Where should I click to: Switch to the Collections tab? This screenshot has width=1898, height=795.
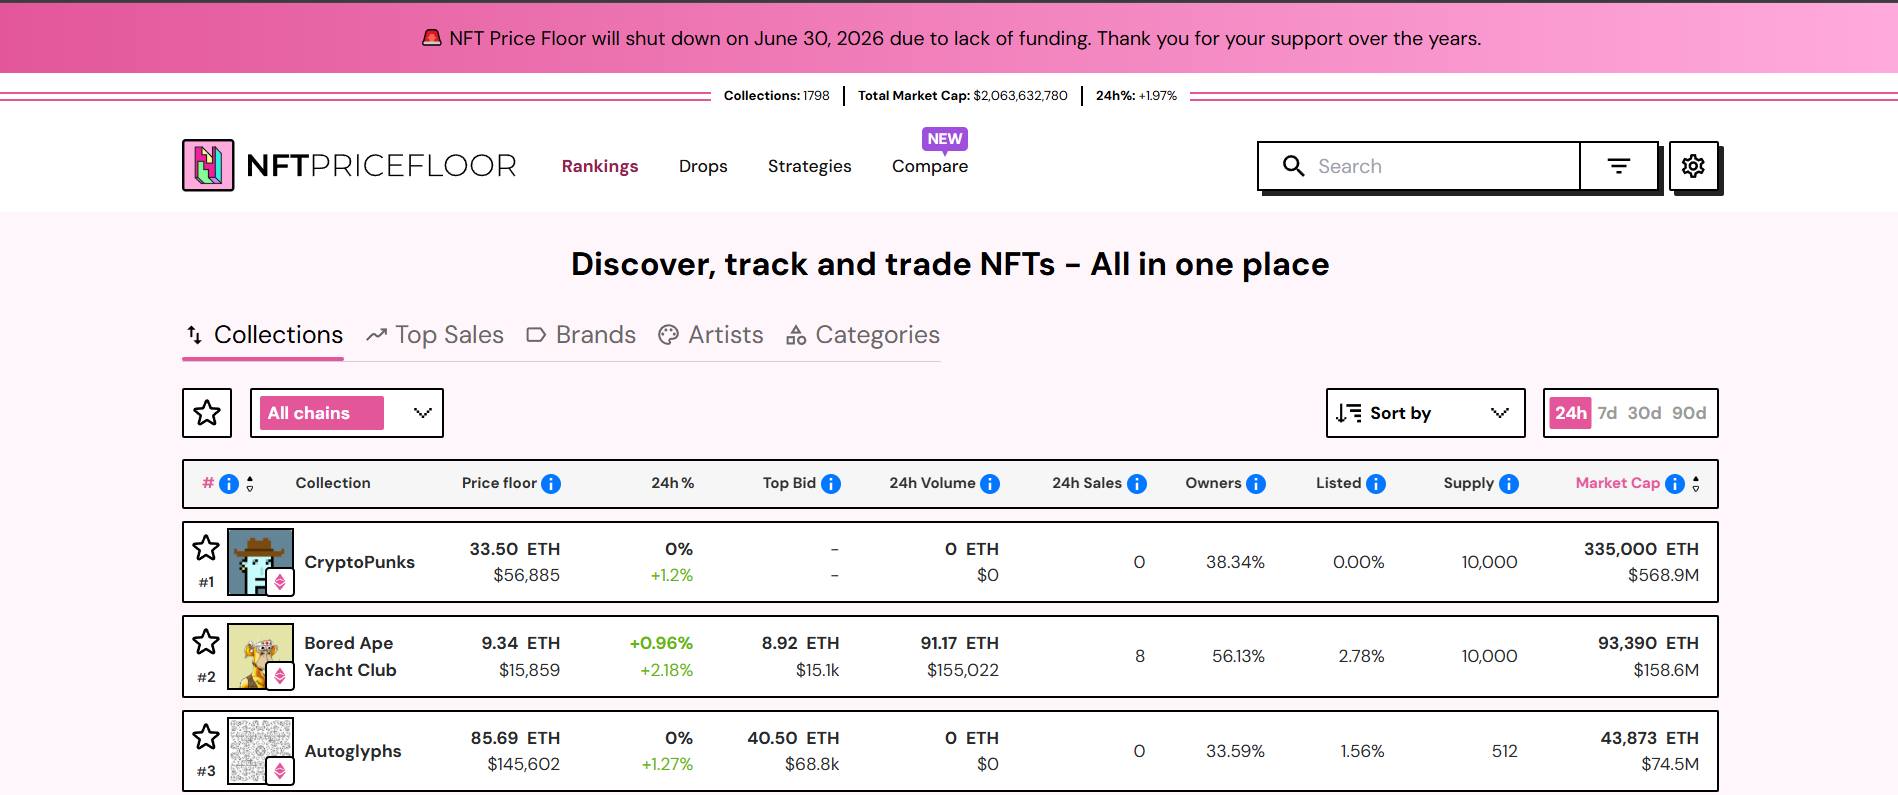tap(264, 335)
